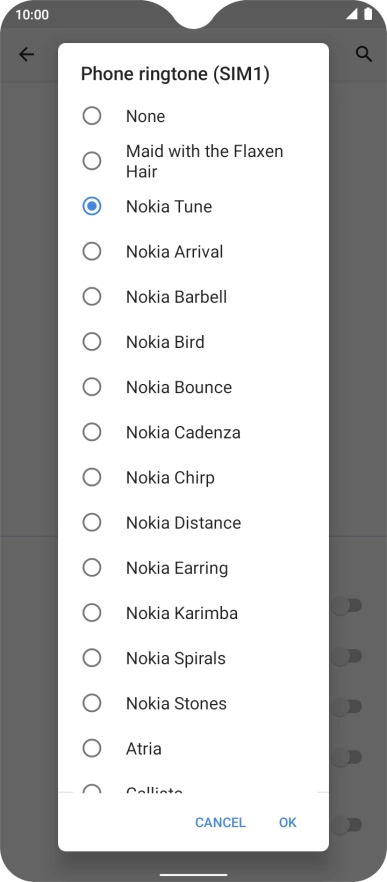Select the Atria ringtone
Screen dimensions: 387x882
tap(193, 748)
